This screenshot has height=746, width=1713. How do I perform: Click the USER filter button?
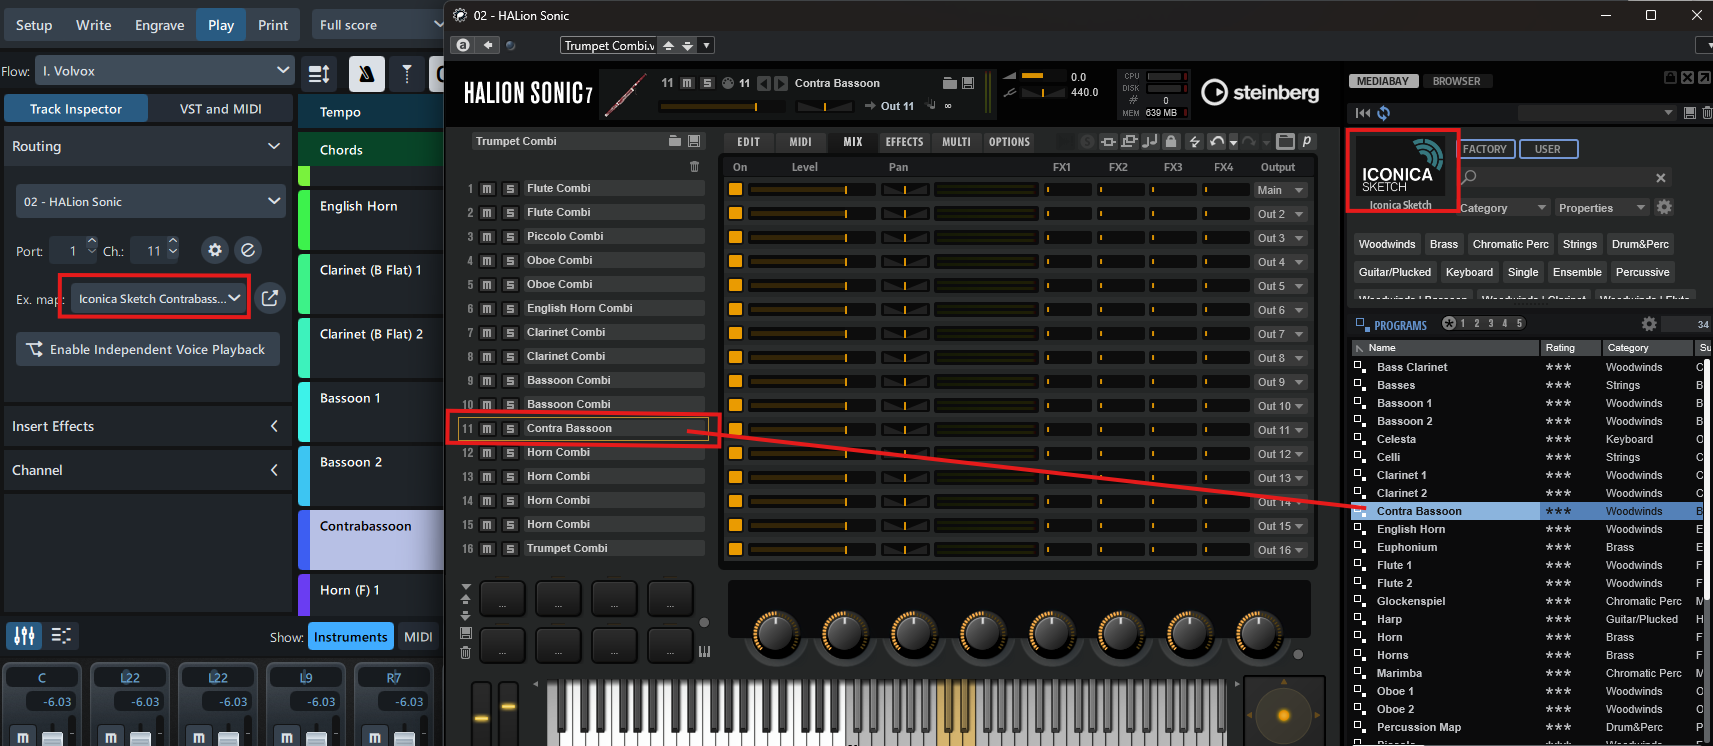1548,149
